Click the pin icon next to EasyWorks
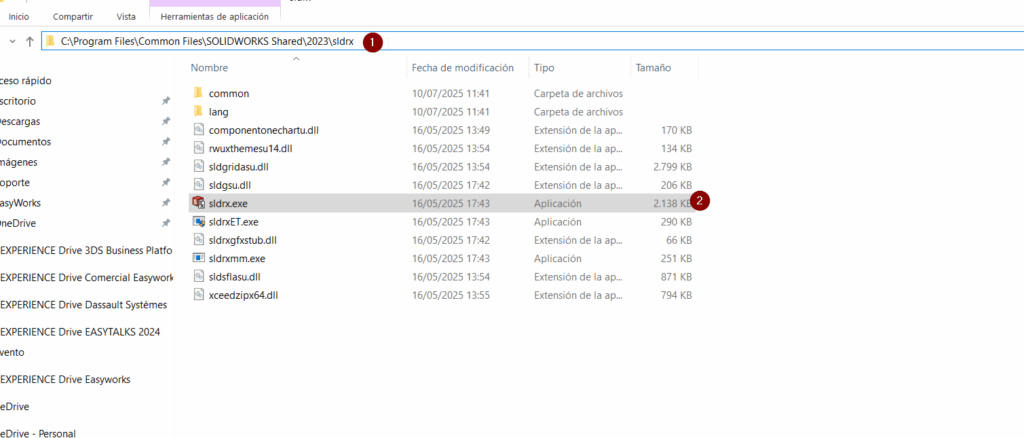Image resolution: width=1024 pixels, height=438 pixels. coord(166,202)
